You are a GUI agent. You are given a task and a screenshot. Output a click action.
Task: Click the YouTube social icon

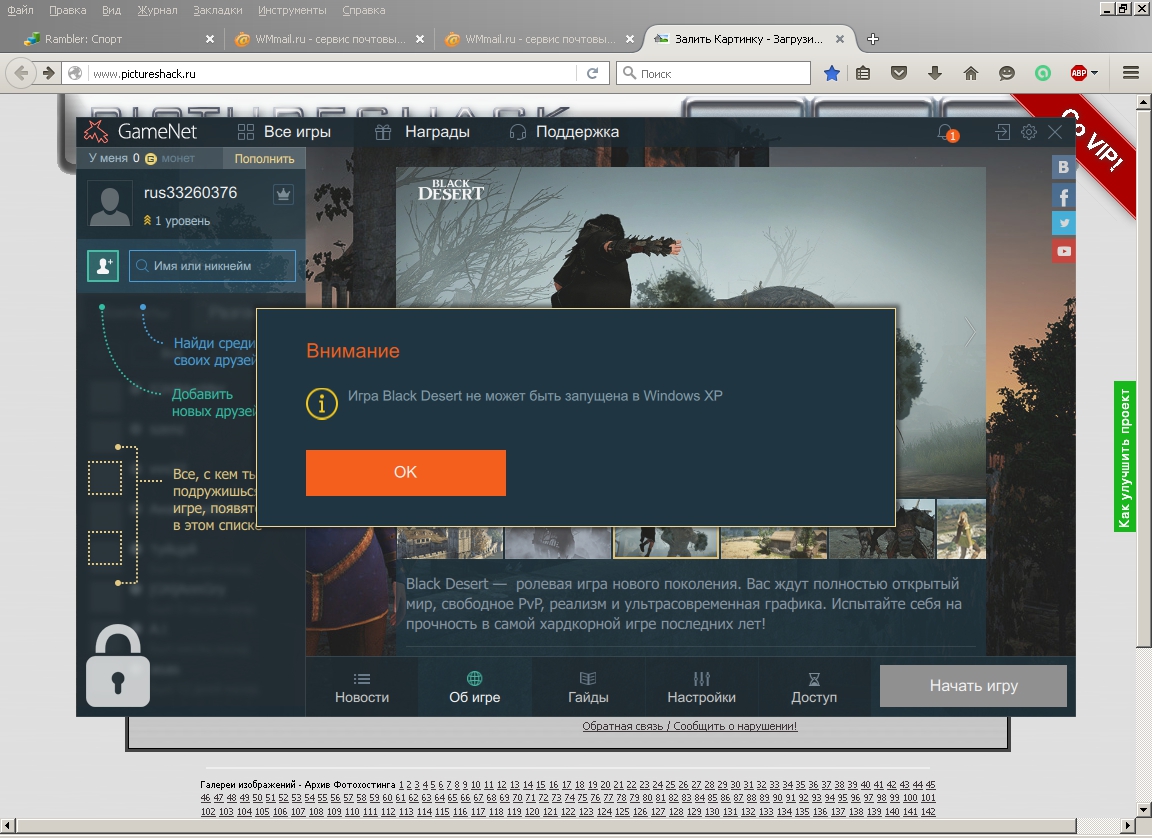(1063, 250)
